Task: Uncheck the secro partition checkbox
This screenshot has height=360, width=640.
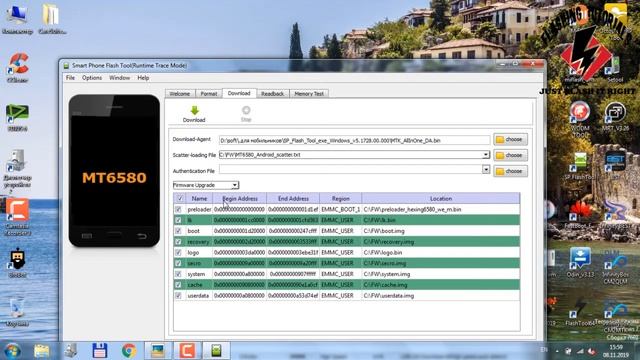Action: tap(178, 264)
